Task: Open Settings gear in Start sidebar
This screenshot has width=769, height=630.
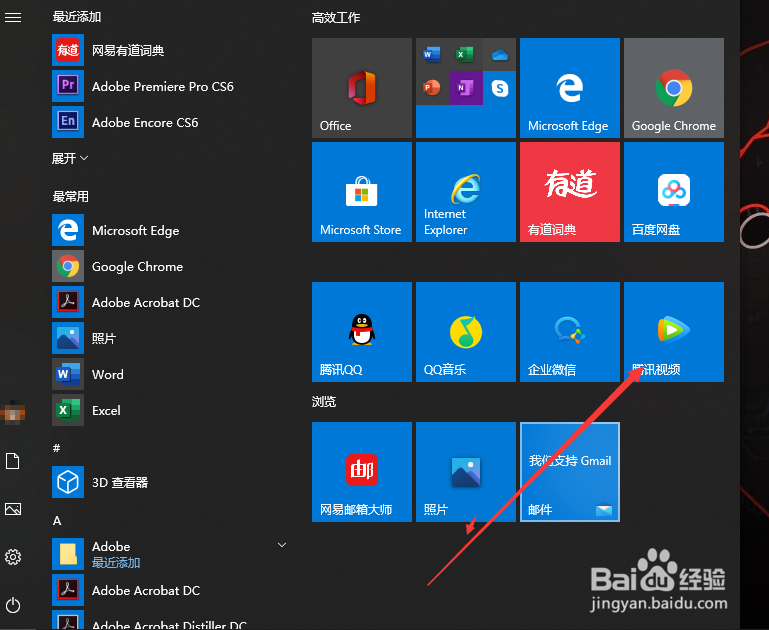Action: point(13,557)
